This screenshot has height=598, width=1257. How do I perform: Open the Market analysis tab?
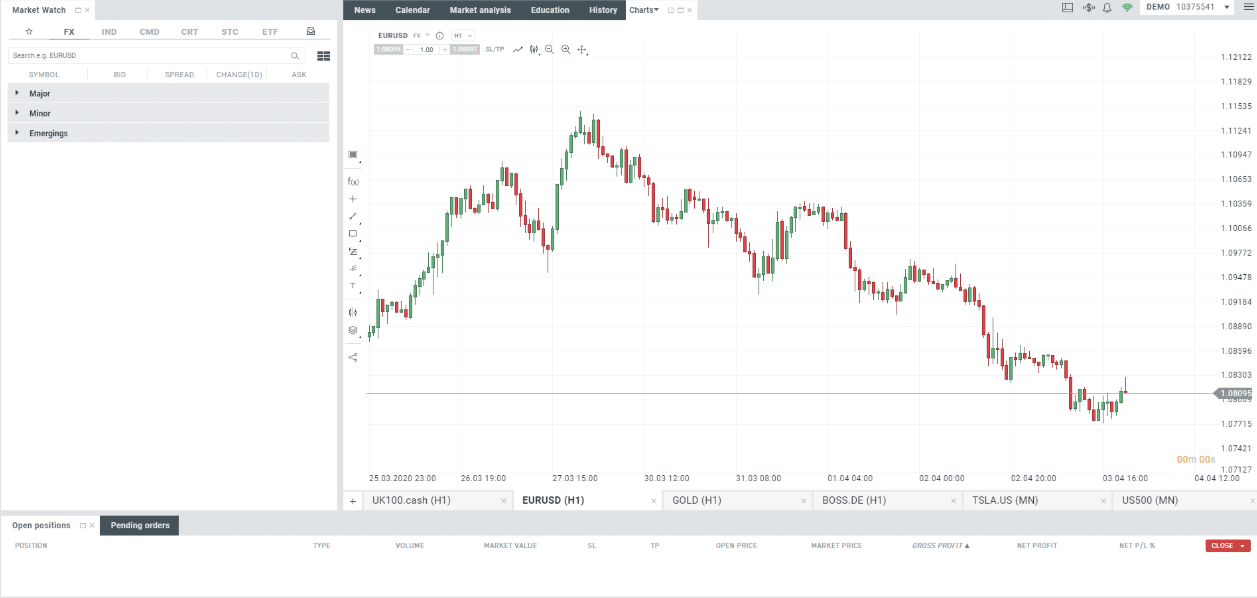click(480, 10)
